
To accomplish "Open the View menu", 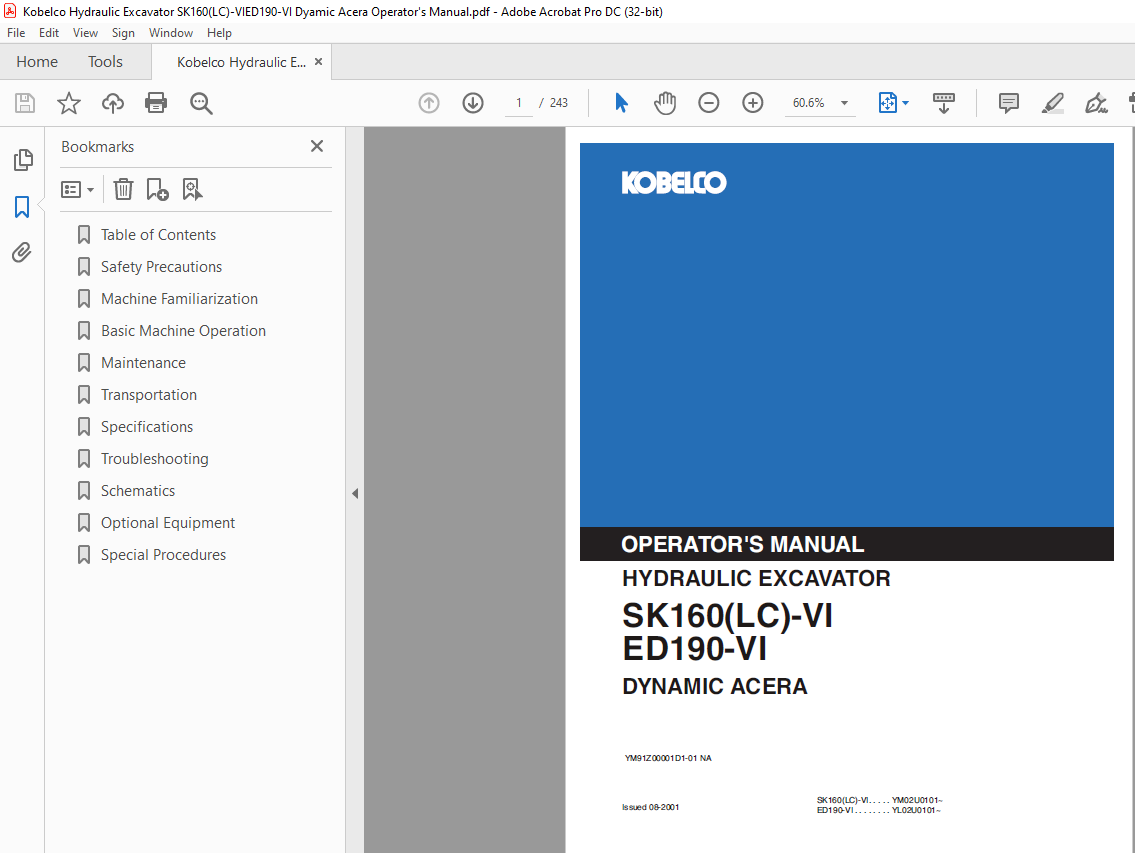I will pyautogui.click(x=85, y=33).
